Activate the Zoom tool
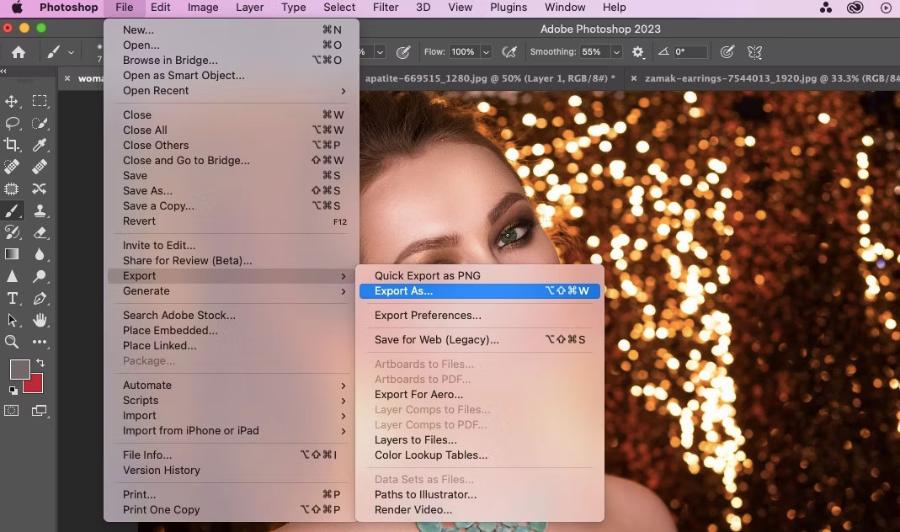 12,342
